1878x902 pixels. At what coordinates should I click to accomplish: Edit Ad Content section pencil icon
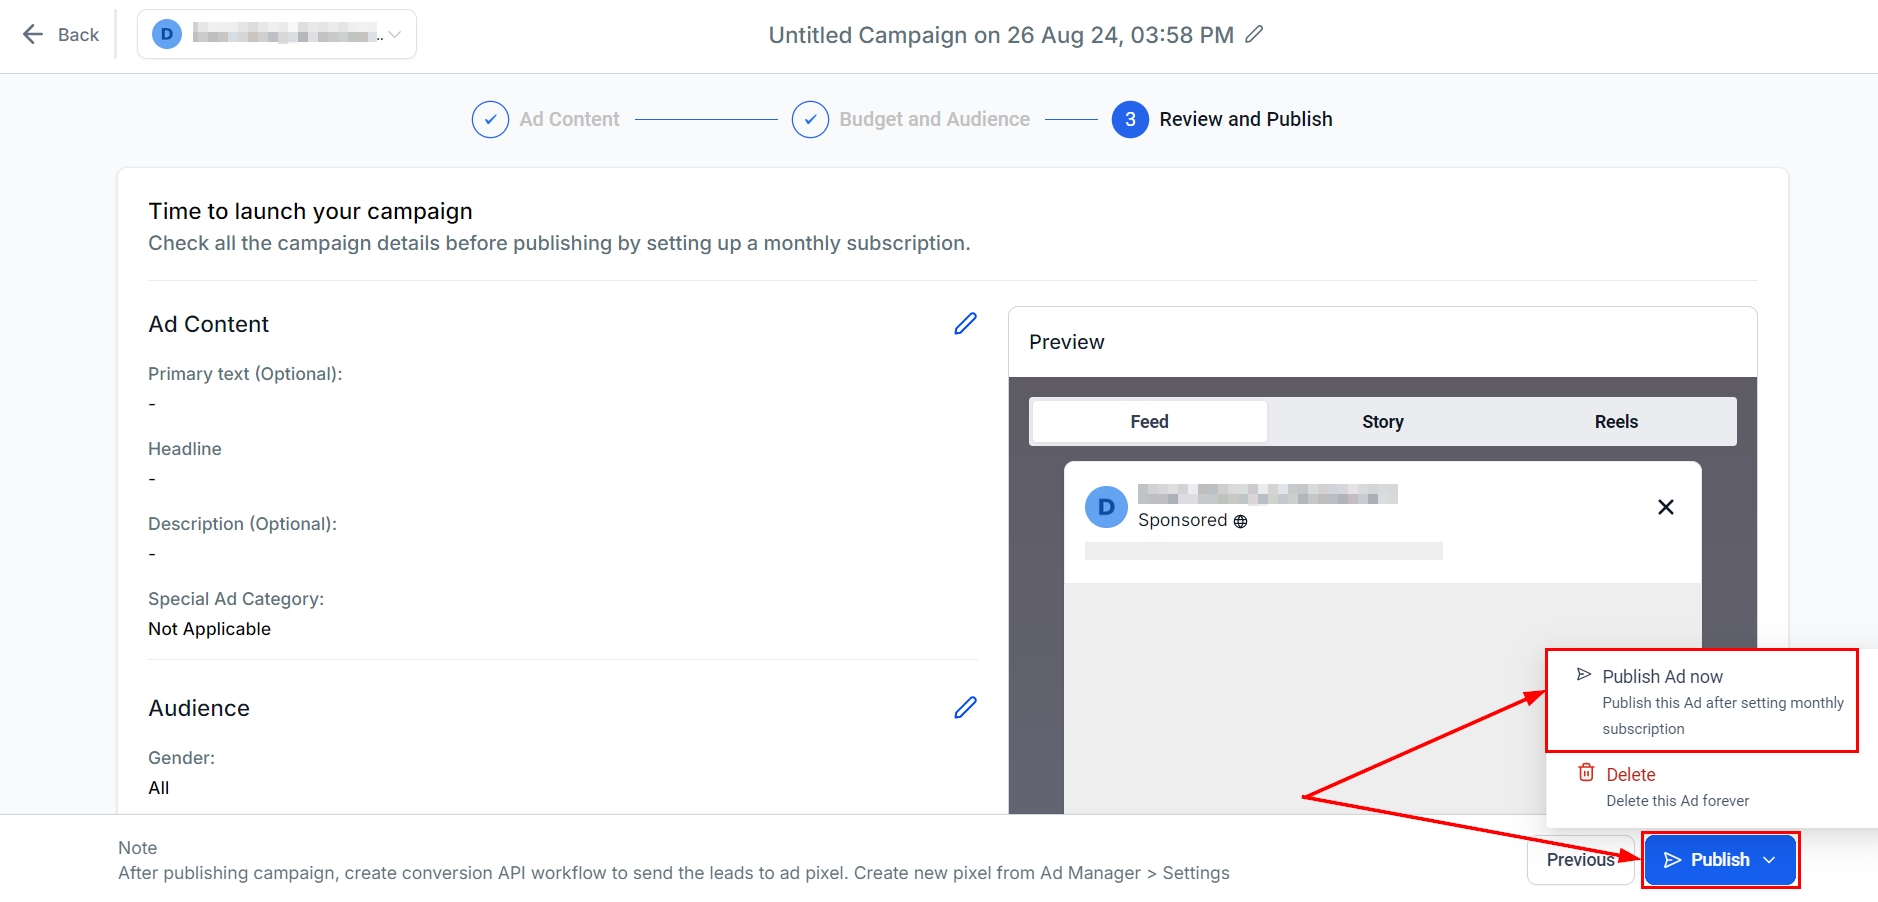[x=965, y=324]
